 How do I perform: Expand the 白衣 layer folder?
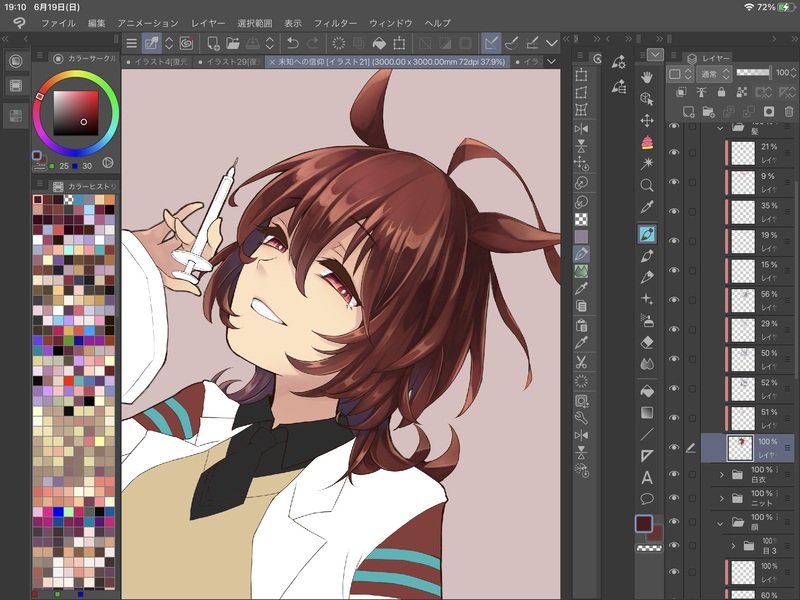point(721,474)
